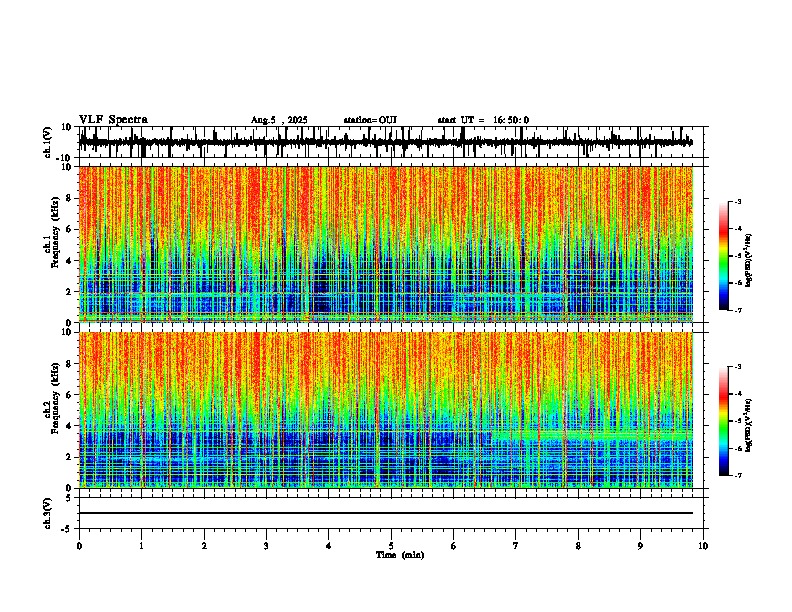
Task: Click the "2" kHz tick on ch.1 spectrogram
Action: tap(69, 291)
